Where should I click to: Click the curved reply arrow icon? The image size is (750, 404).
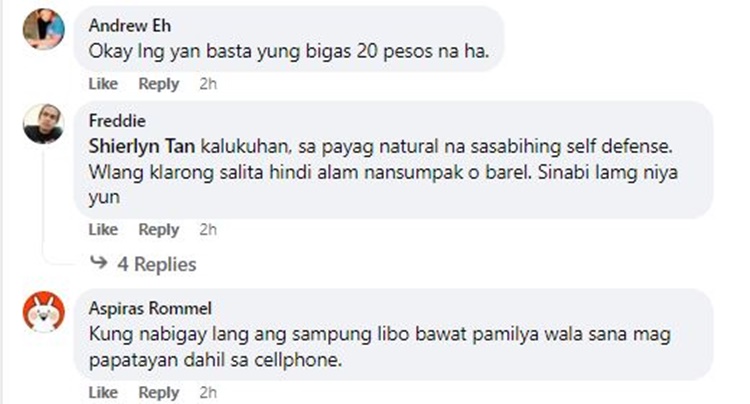tap(99, 262)
